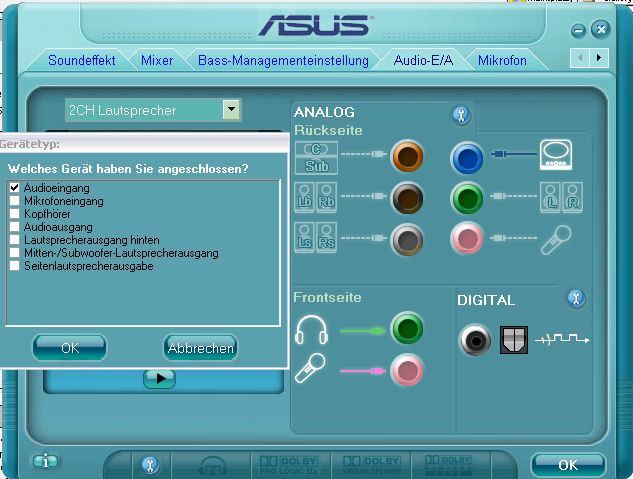Click the green front-speaker rear jack
The image size is (633, 479).
pyautogui.click(x=467, y=198)
